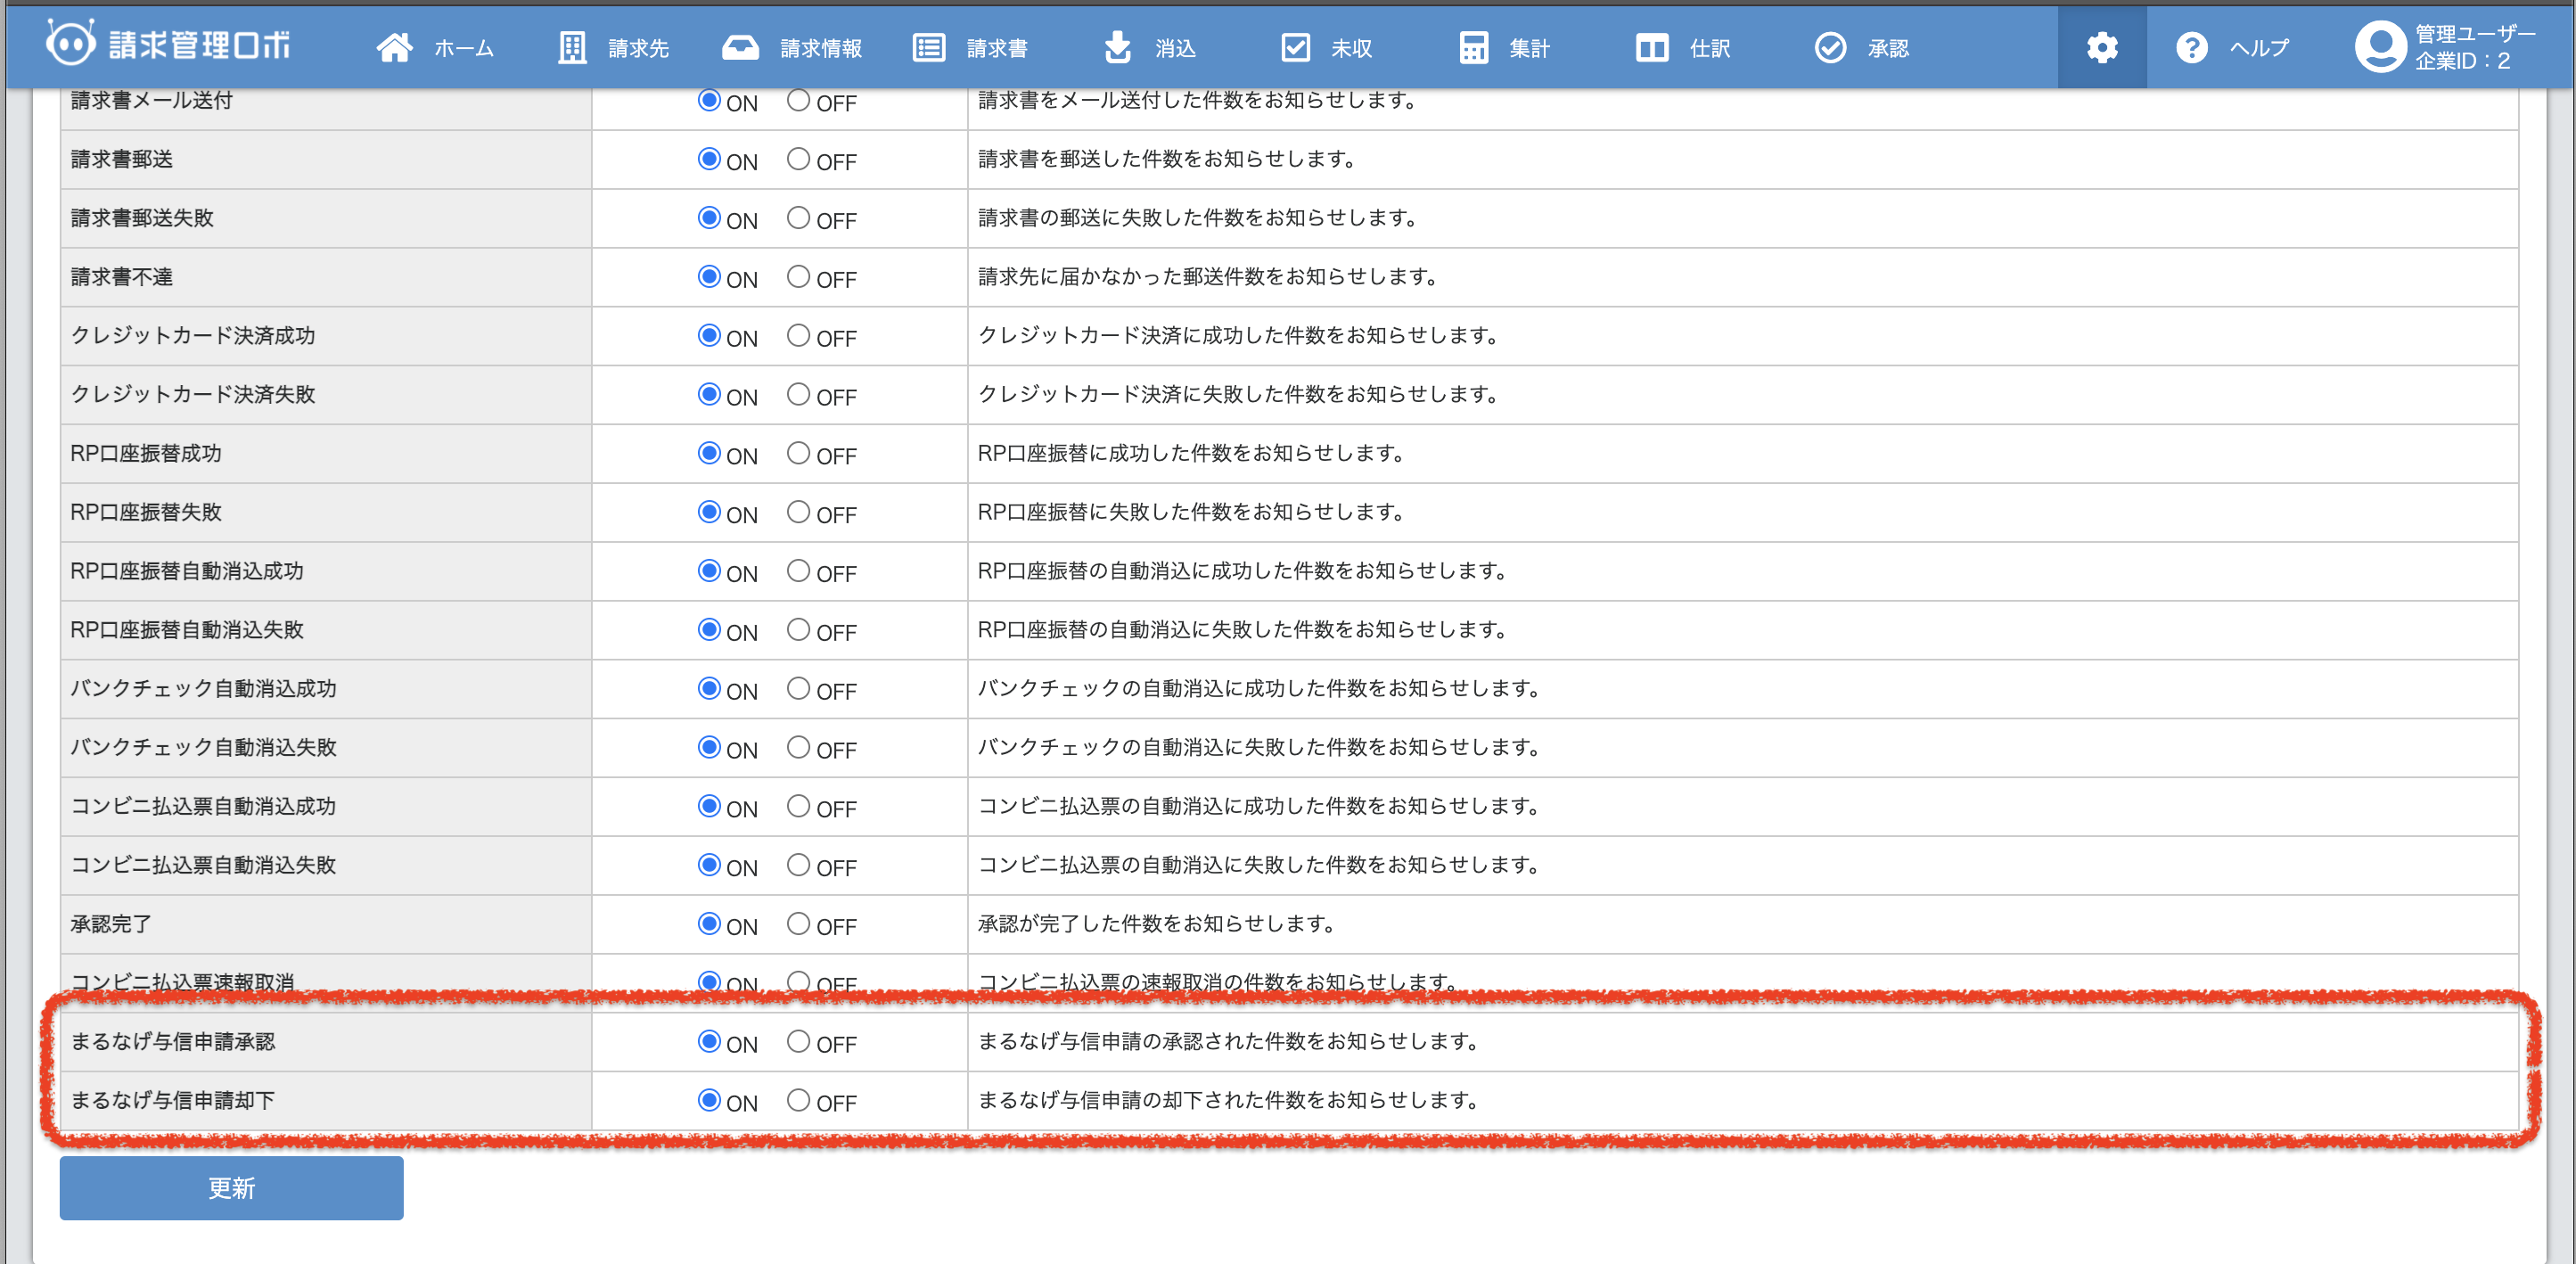The image size is (2576, 1264).
Task: Click the 消込 download icon
Action: point(1117,47)
